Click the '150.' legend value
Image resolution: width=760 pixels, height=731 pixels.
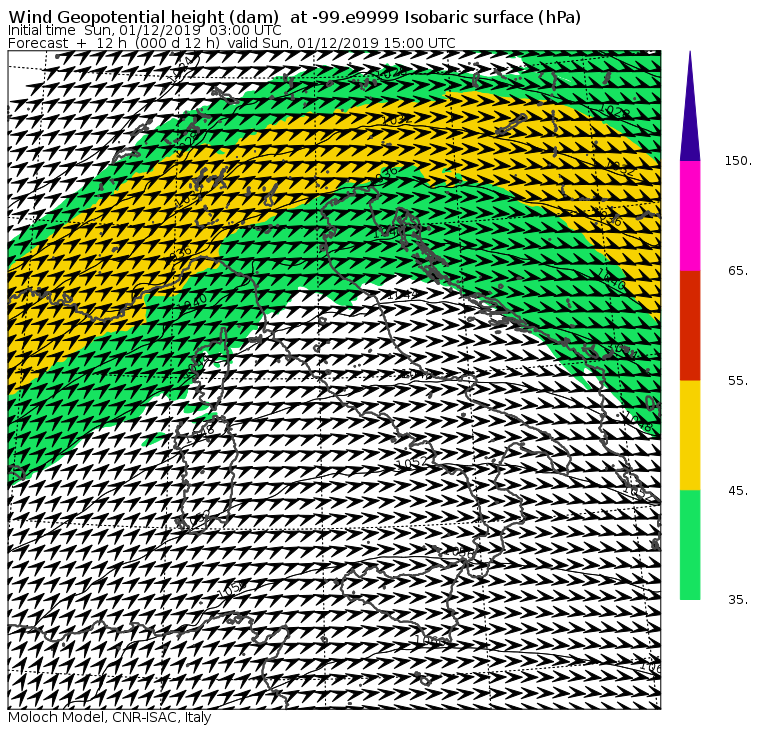click(x=738, y=160)
